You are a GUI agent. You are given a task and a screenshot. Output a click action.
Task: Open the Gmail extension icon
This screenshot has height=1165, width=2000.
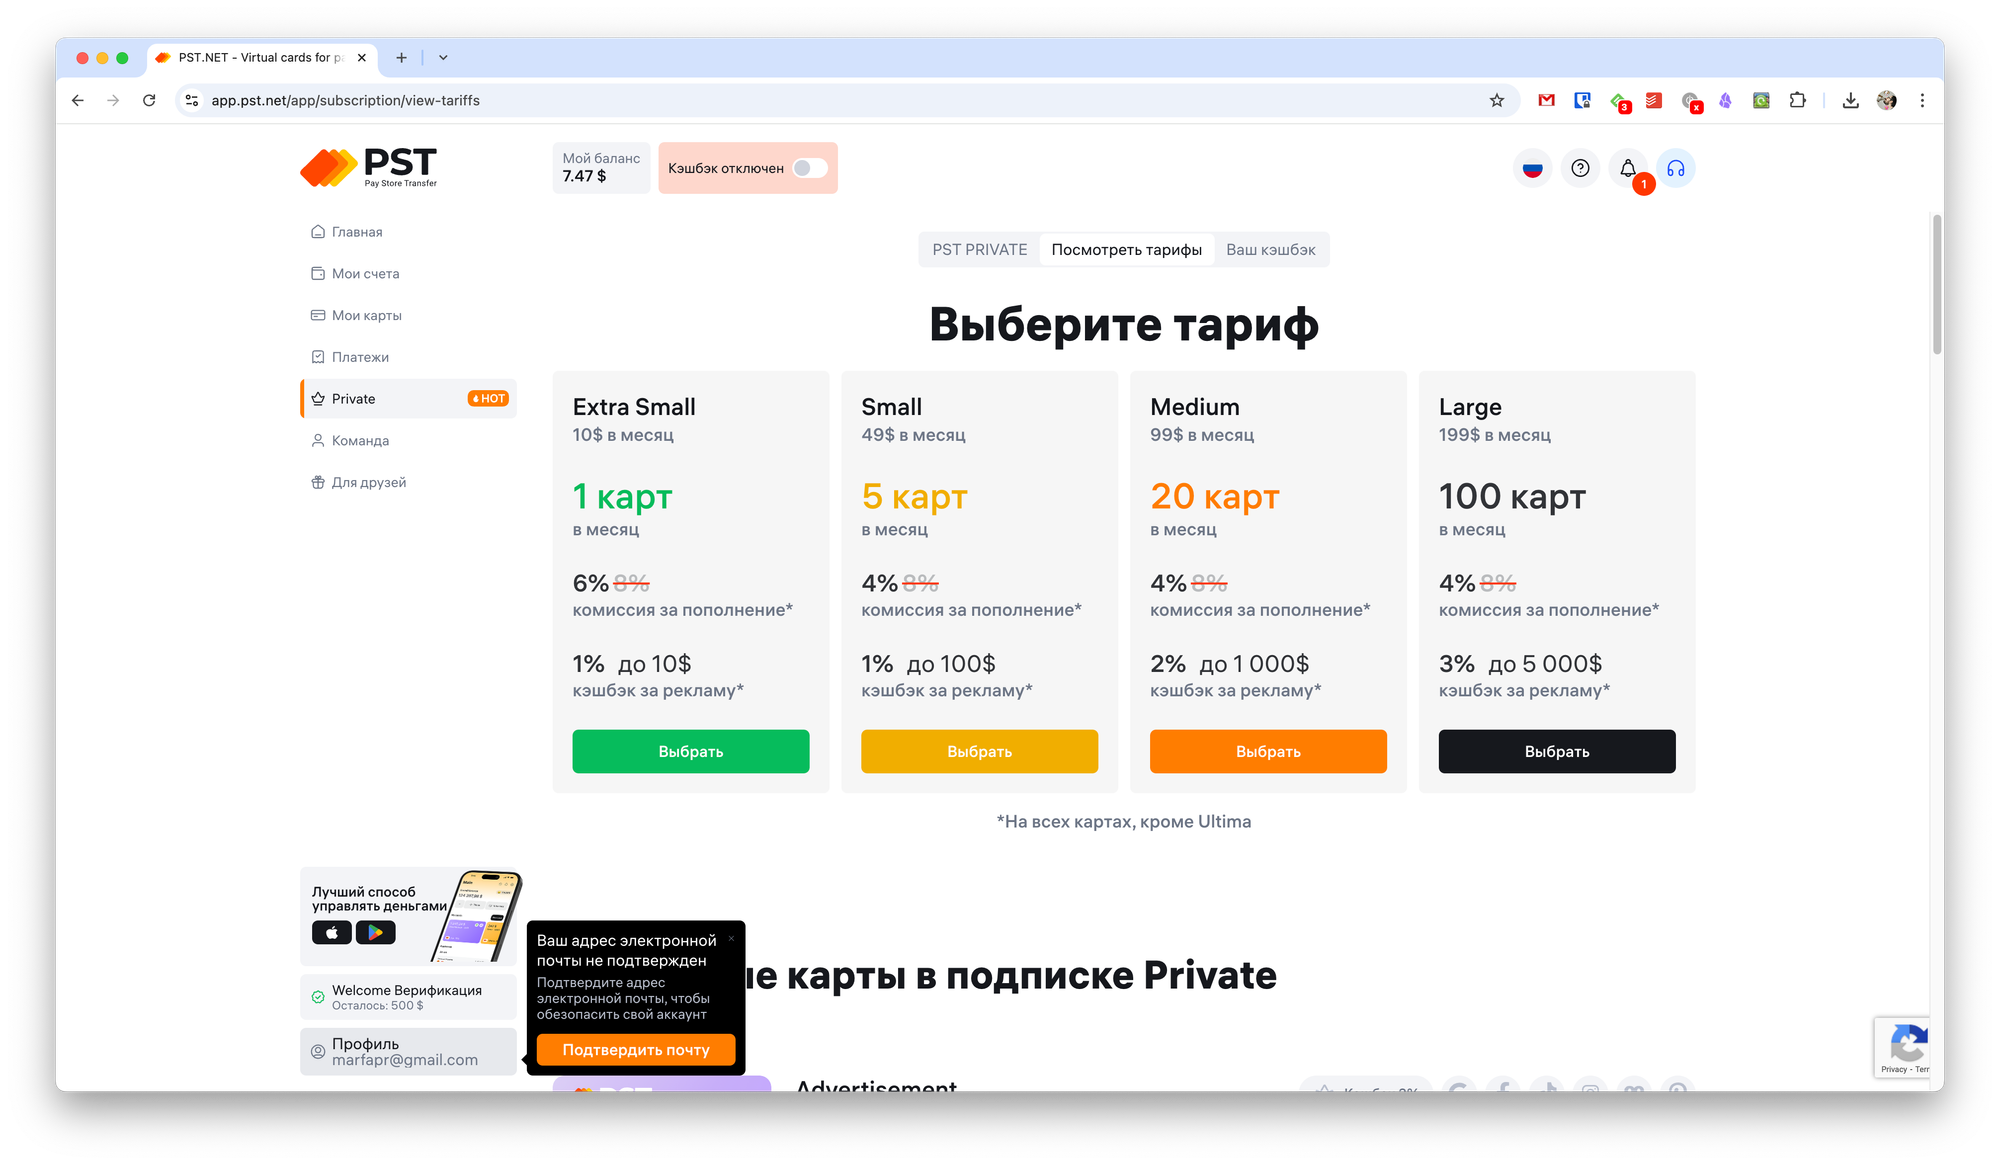(x=1546, y=100)
